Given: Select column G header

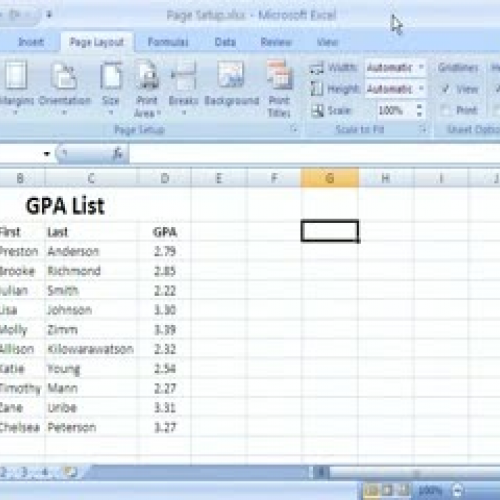Looking at the screenshot, I should pyautogui.click(x=330, y=178).
